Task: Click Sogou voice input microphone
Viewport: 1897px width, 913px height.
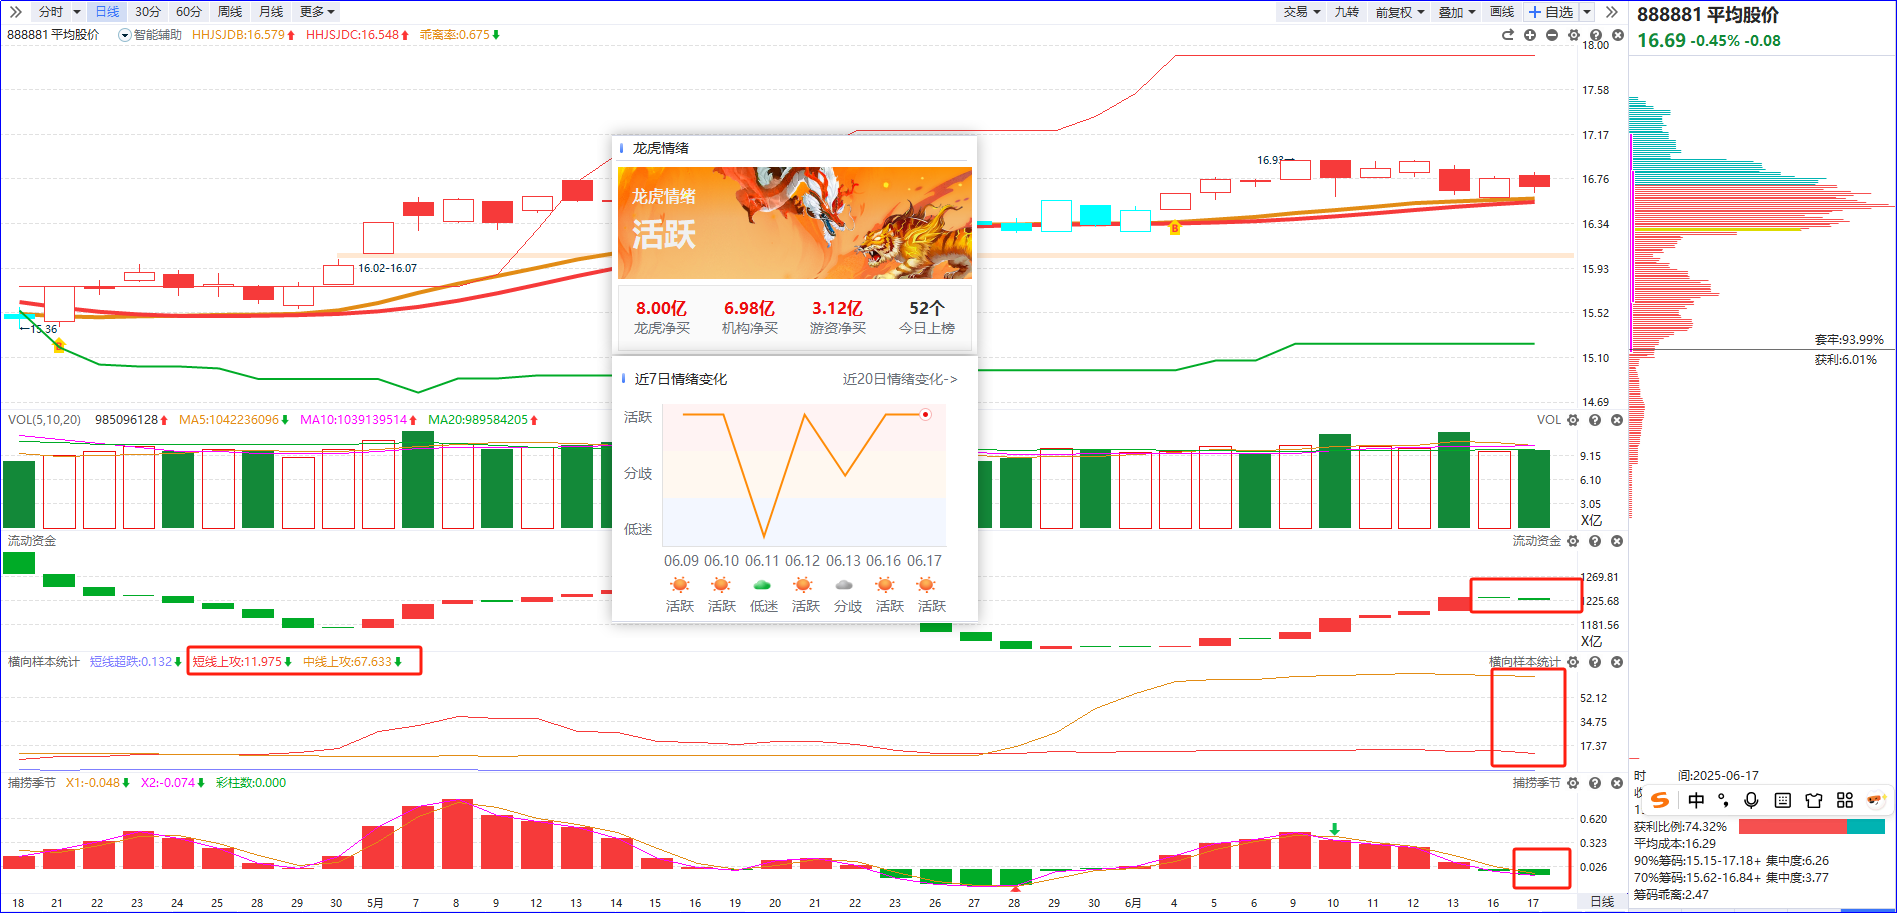Action: tap(1751, 800)
